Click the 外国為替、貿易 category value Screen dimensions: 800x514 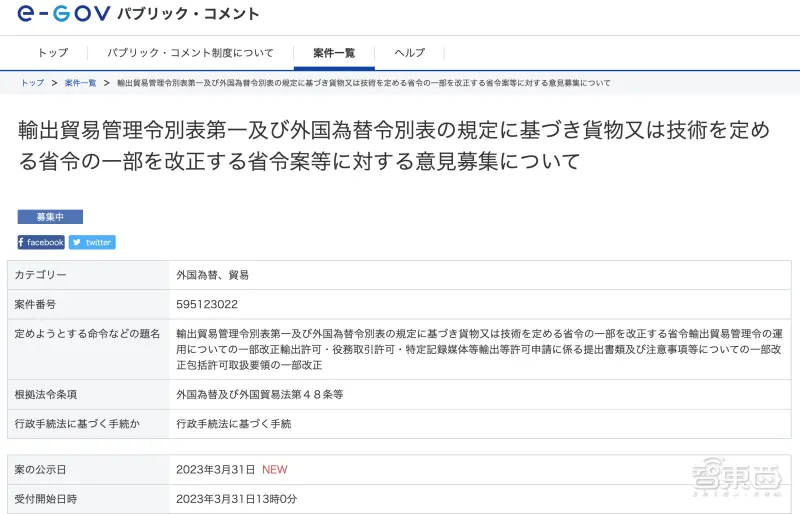(212, 274)
